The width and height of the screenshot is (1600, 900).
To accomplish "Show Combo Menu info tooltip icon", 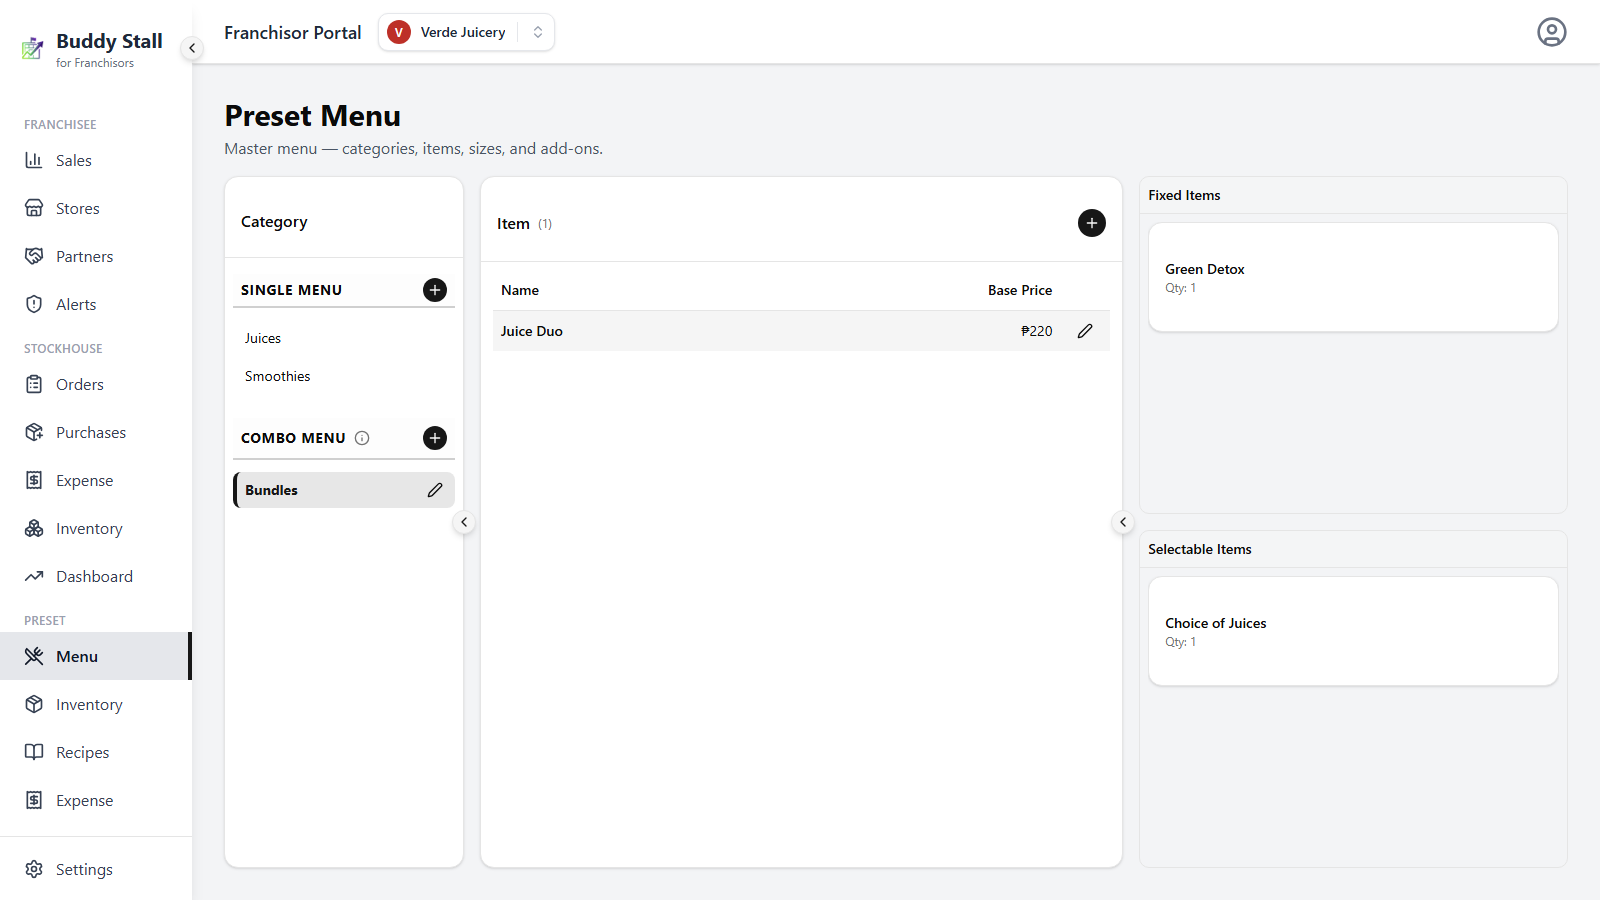I will [362, 438].
